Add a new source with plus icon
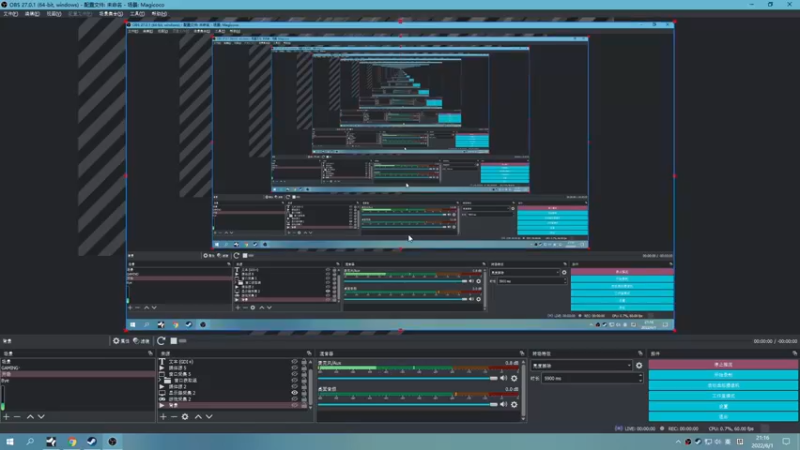 click(163, 416)
